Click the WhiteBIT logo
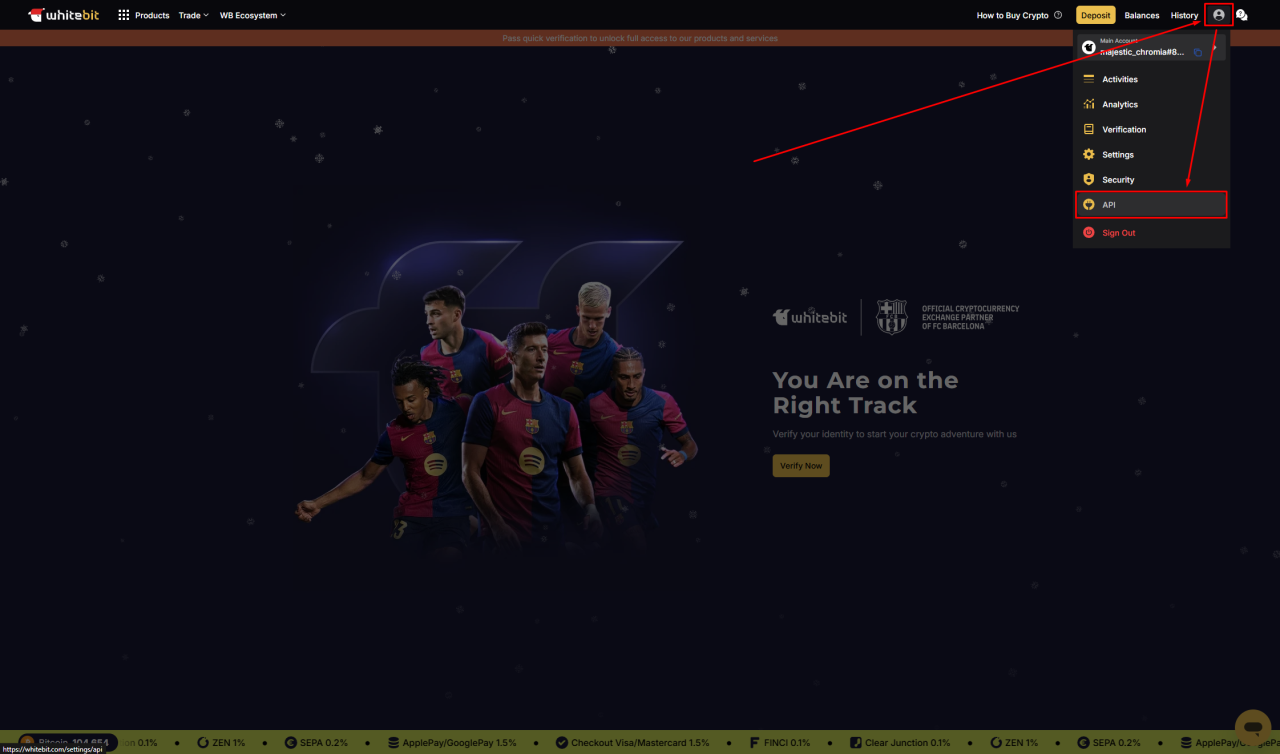 64,15
